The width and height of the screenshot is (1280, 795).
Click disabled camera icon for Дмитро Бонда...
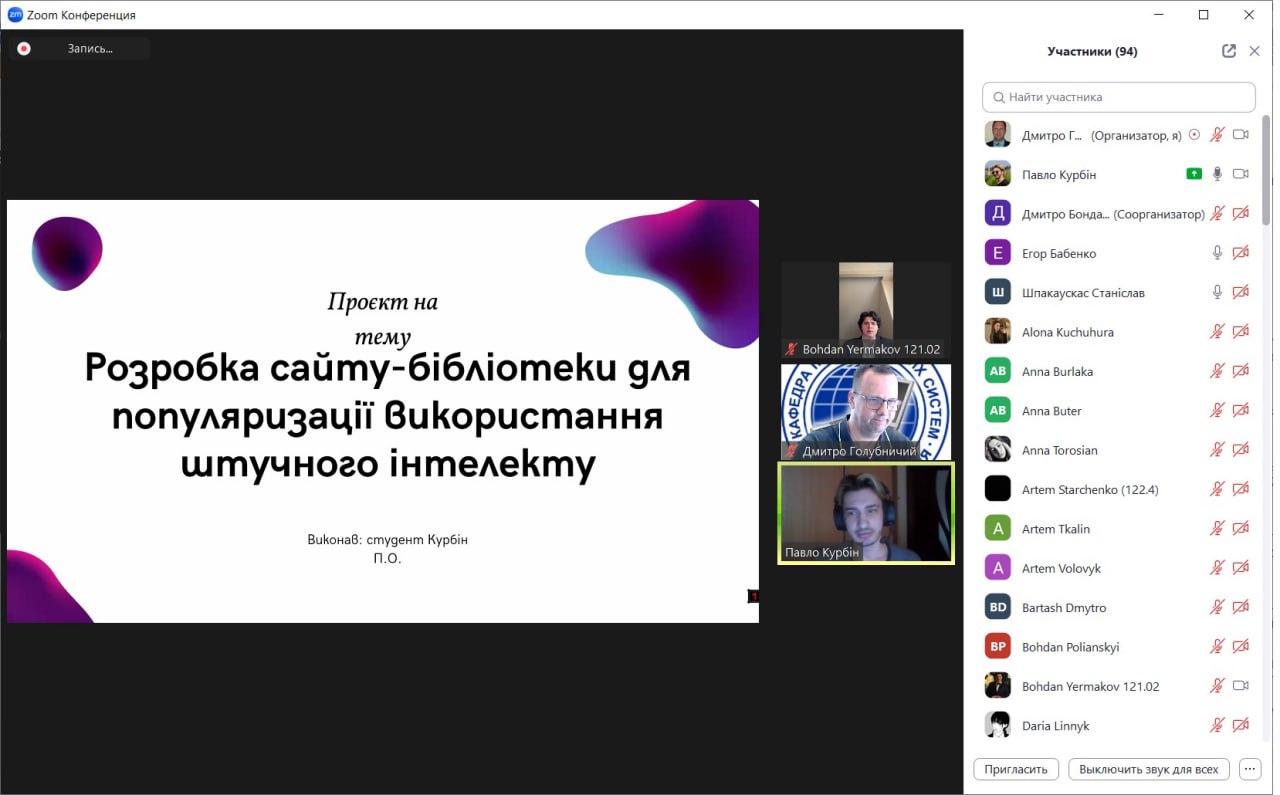pos(1241,213)
